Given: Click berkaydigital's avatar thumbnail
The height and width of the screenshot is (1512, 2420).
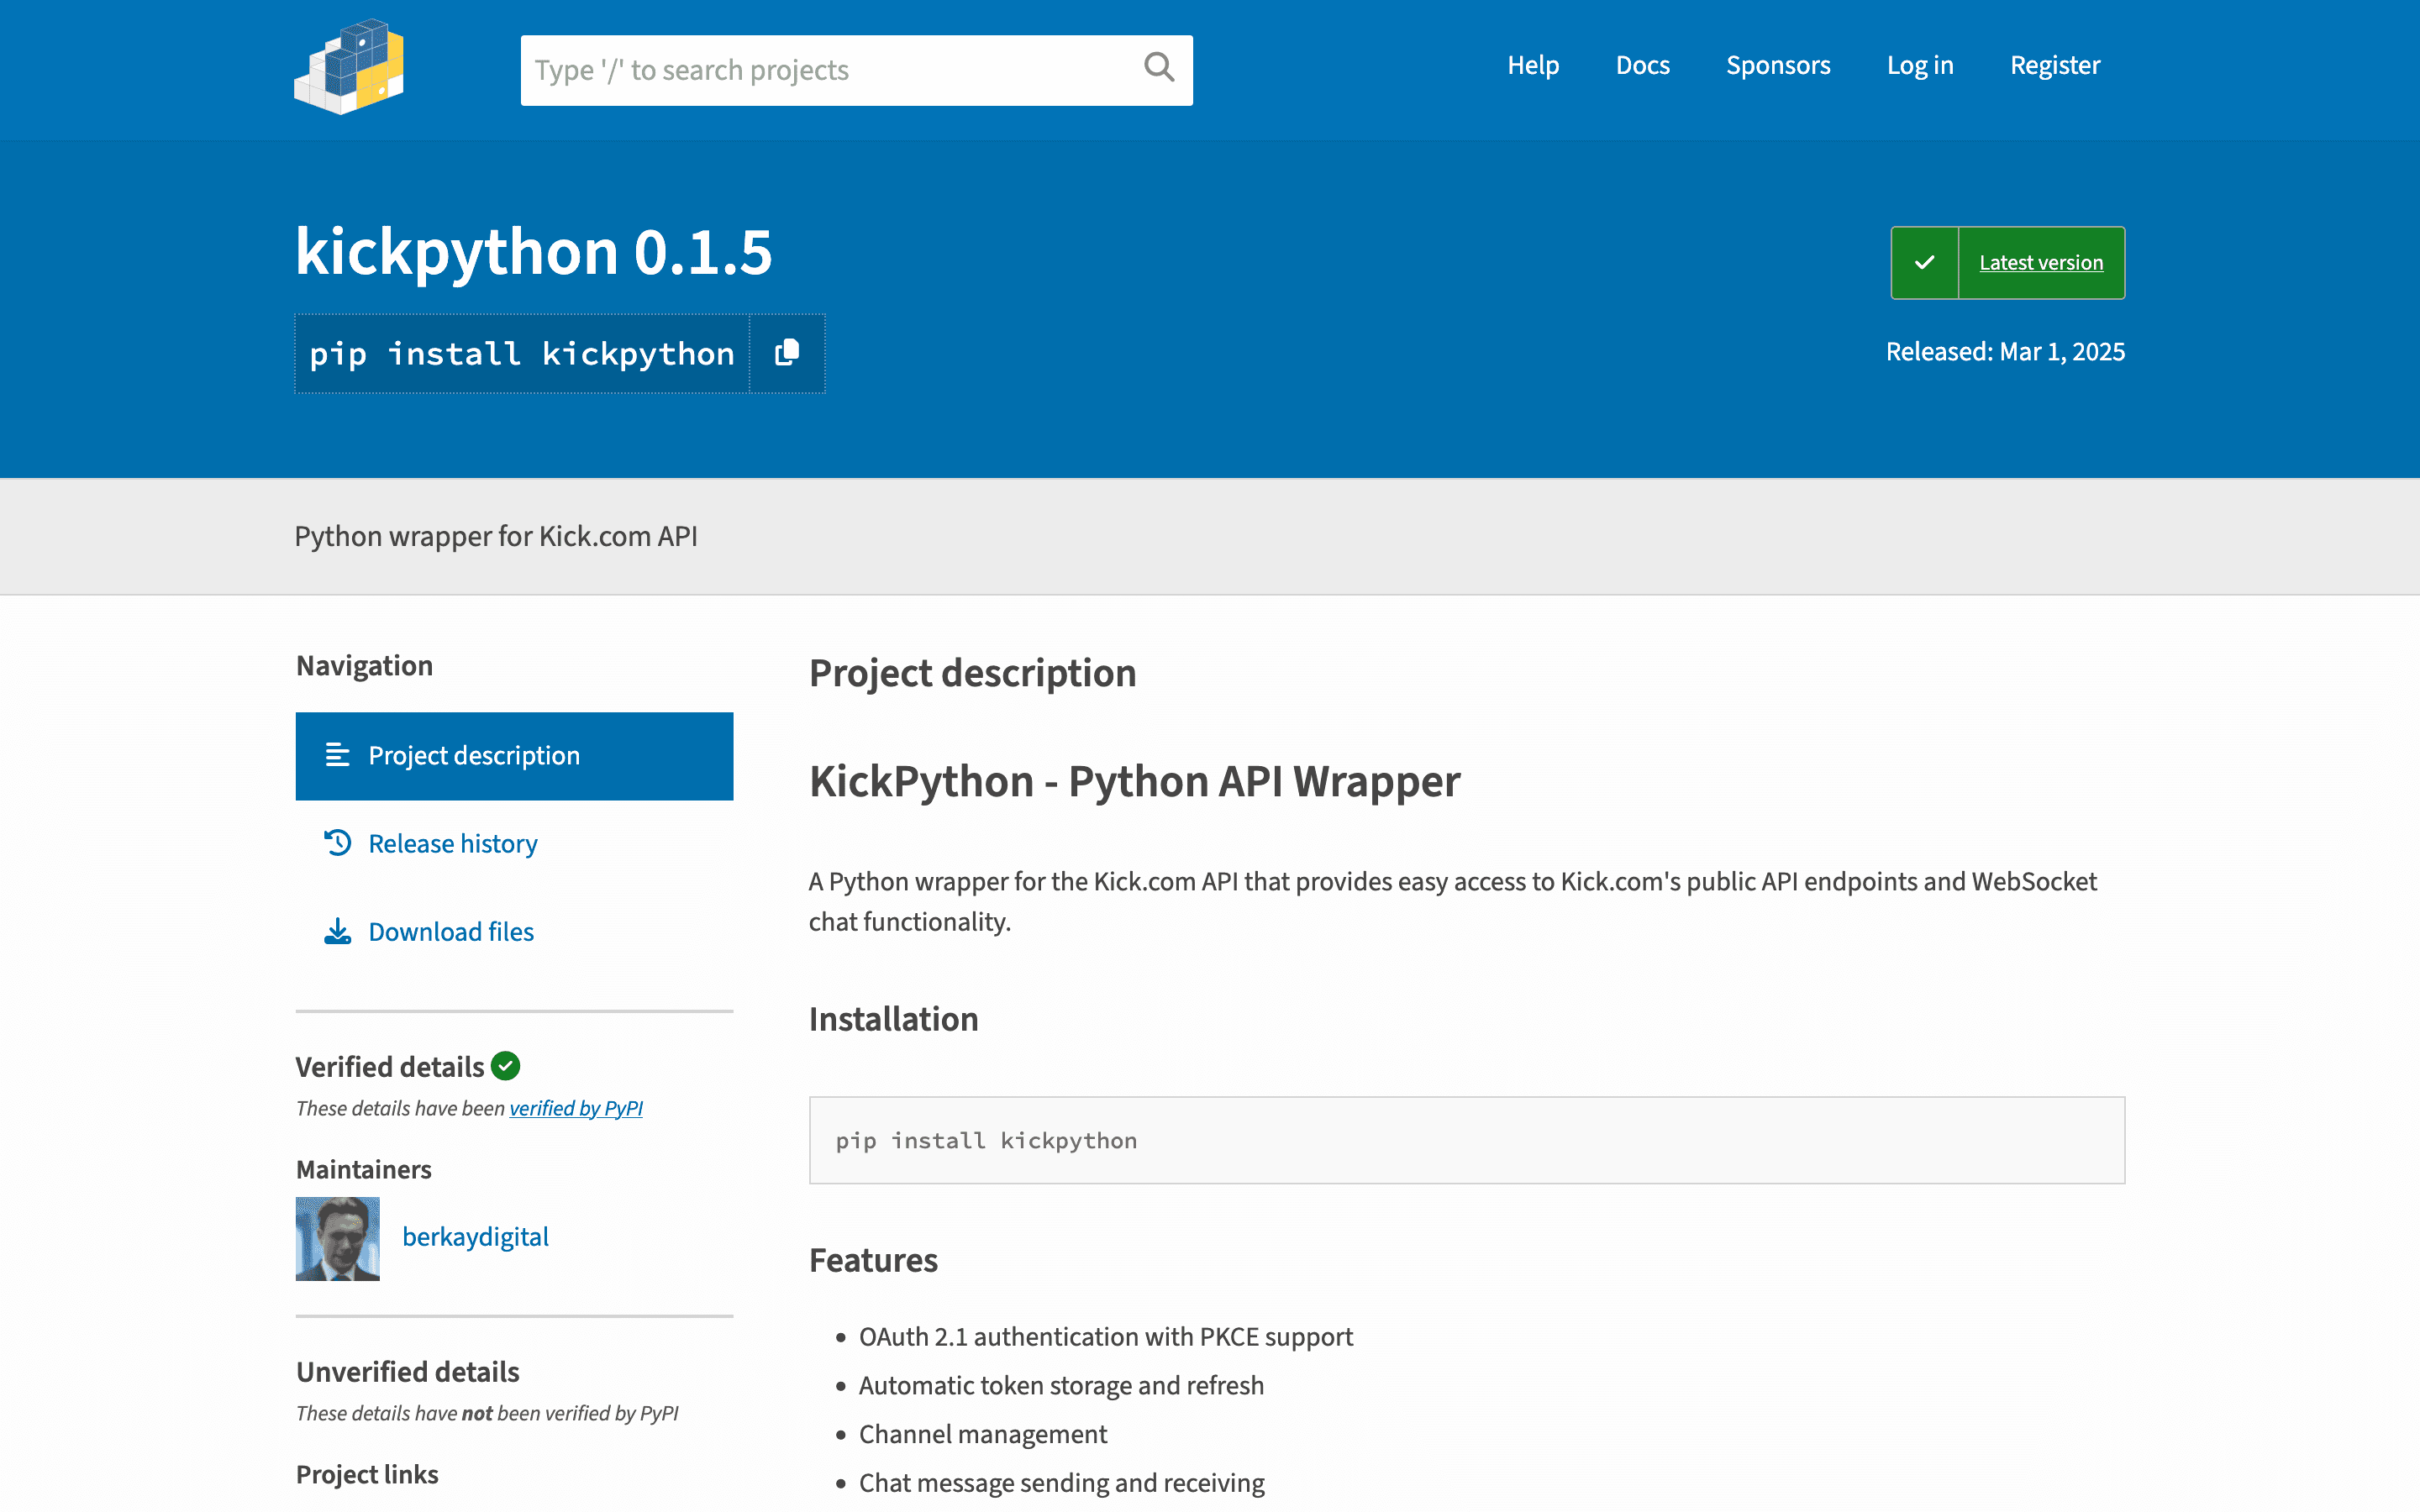Looking at the screenshot, I should pyautogui.click(x=337, y=1237).
